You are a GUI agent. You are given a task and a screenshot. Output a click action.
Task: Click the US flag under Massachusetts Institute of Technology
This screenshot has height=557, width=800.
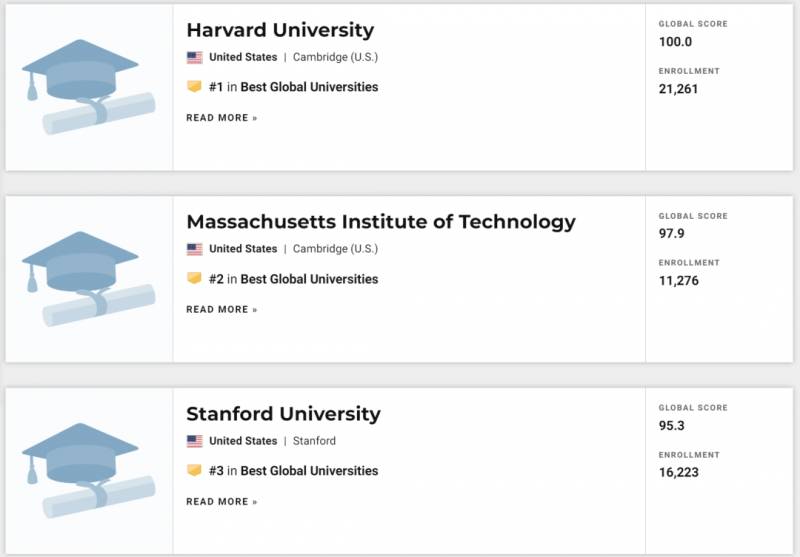click(x=194, y=249)
